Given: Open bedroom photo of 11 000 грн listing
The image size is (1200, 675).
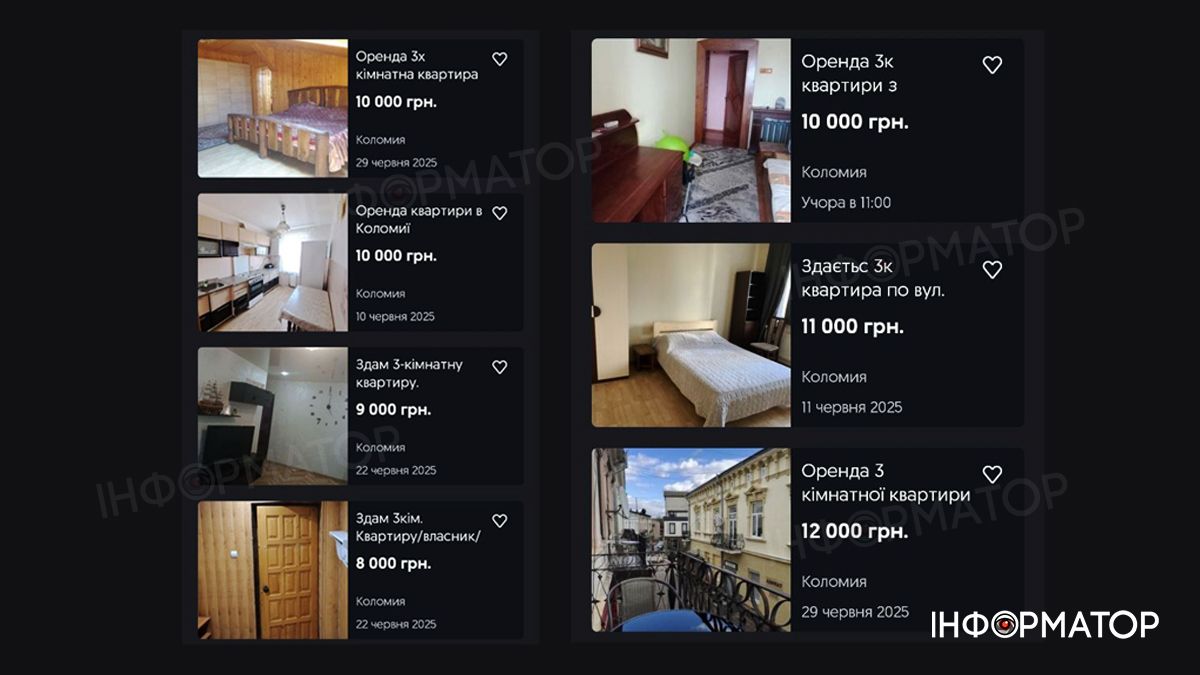Looking at the screenshot, I should (691, 335).
